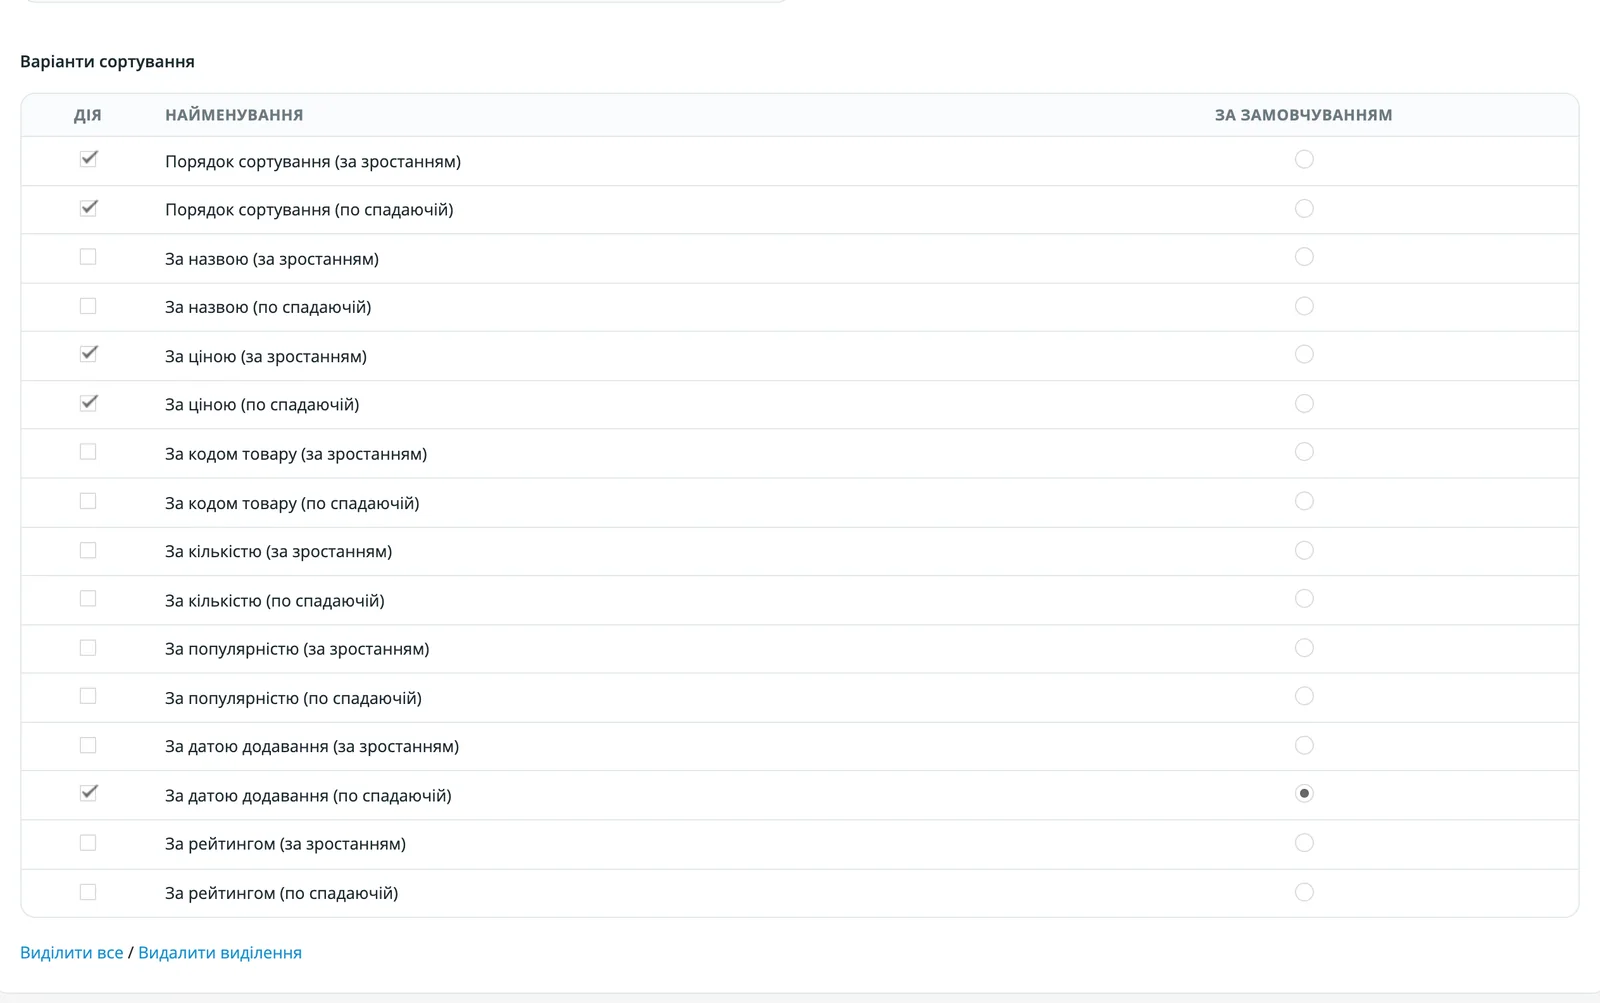Tick 'За датою додавання (за зростанням)' checkbox

pyautogui.click(x=88, y=745)
